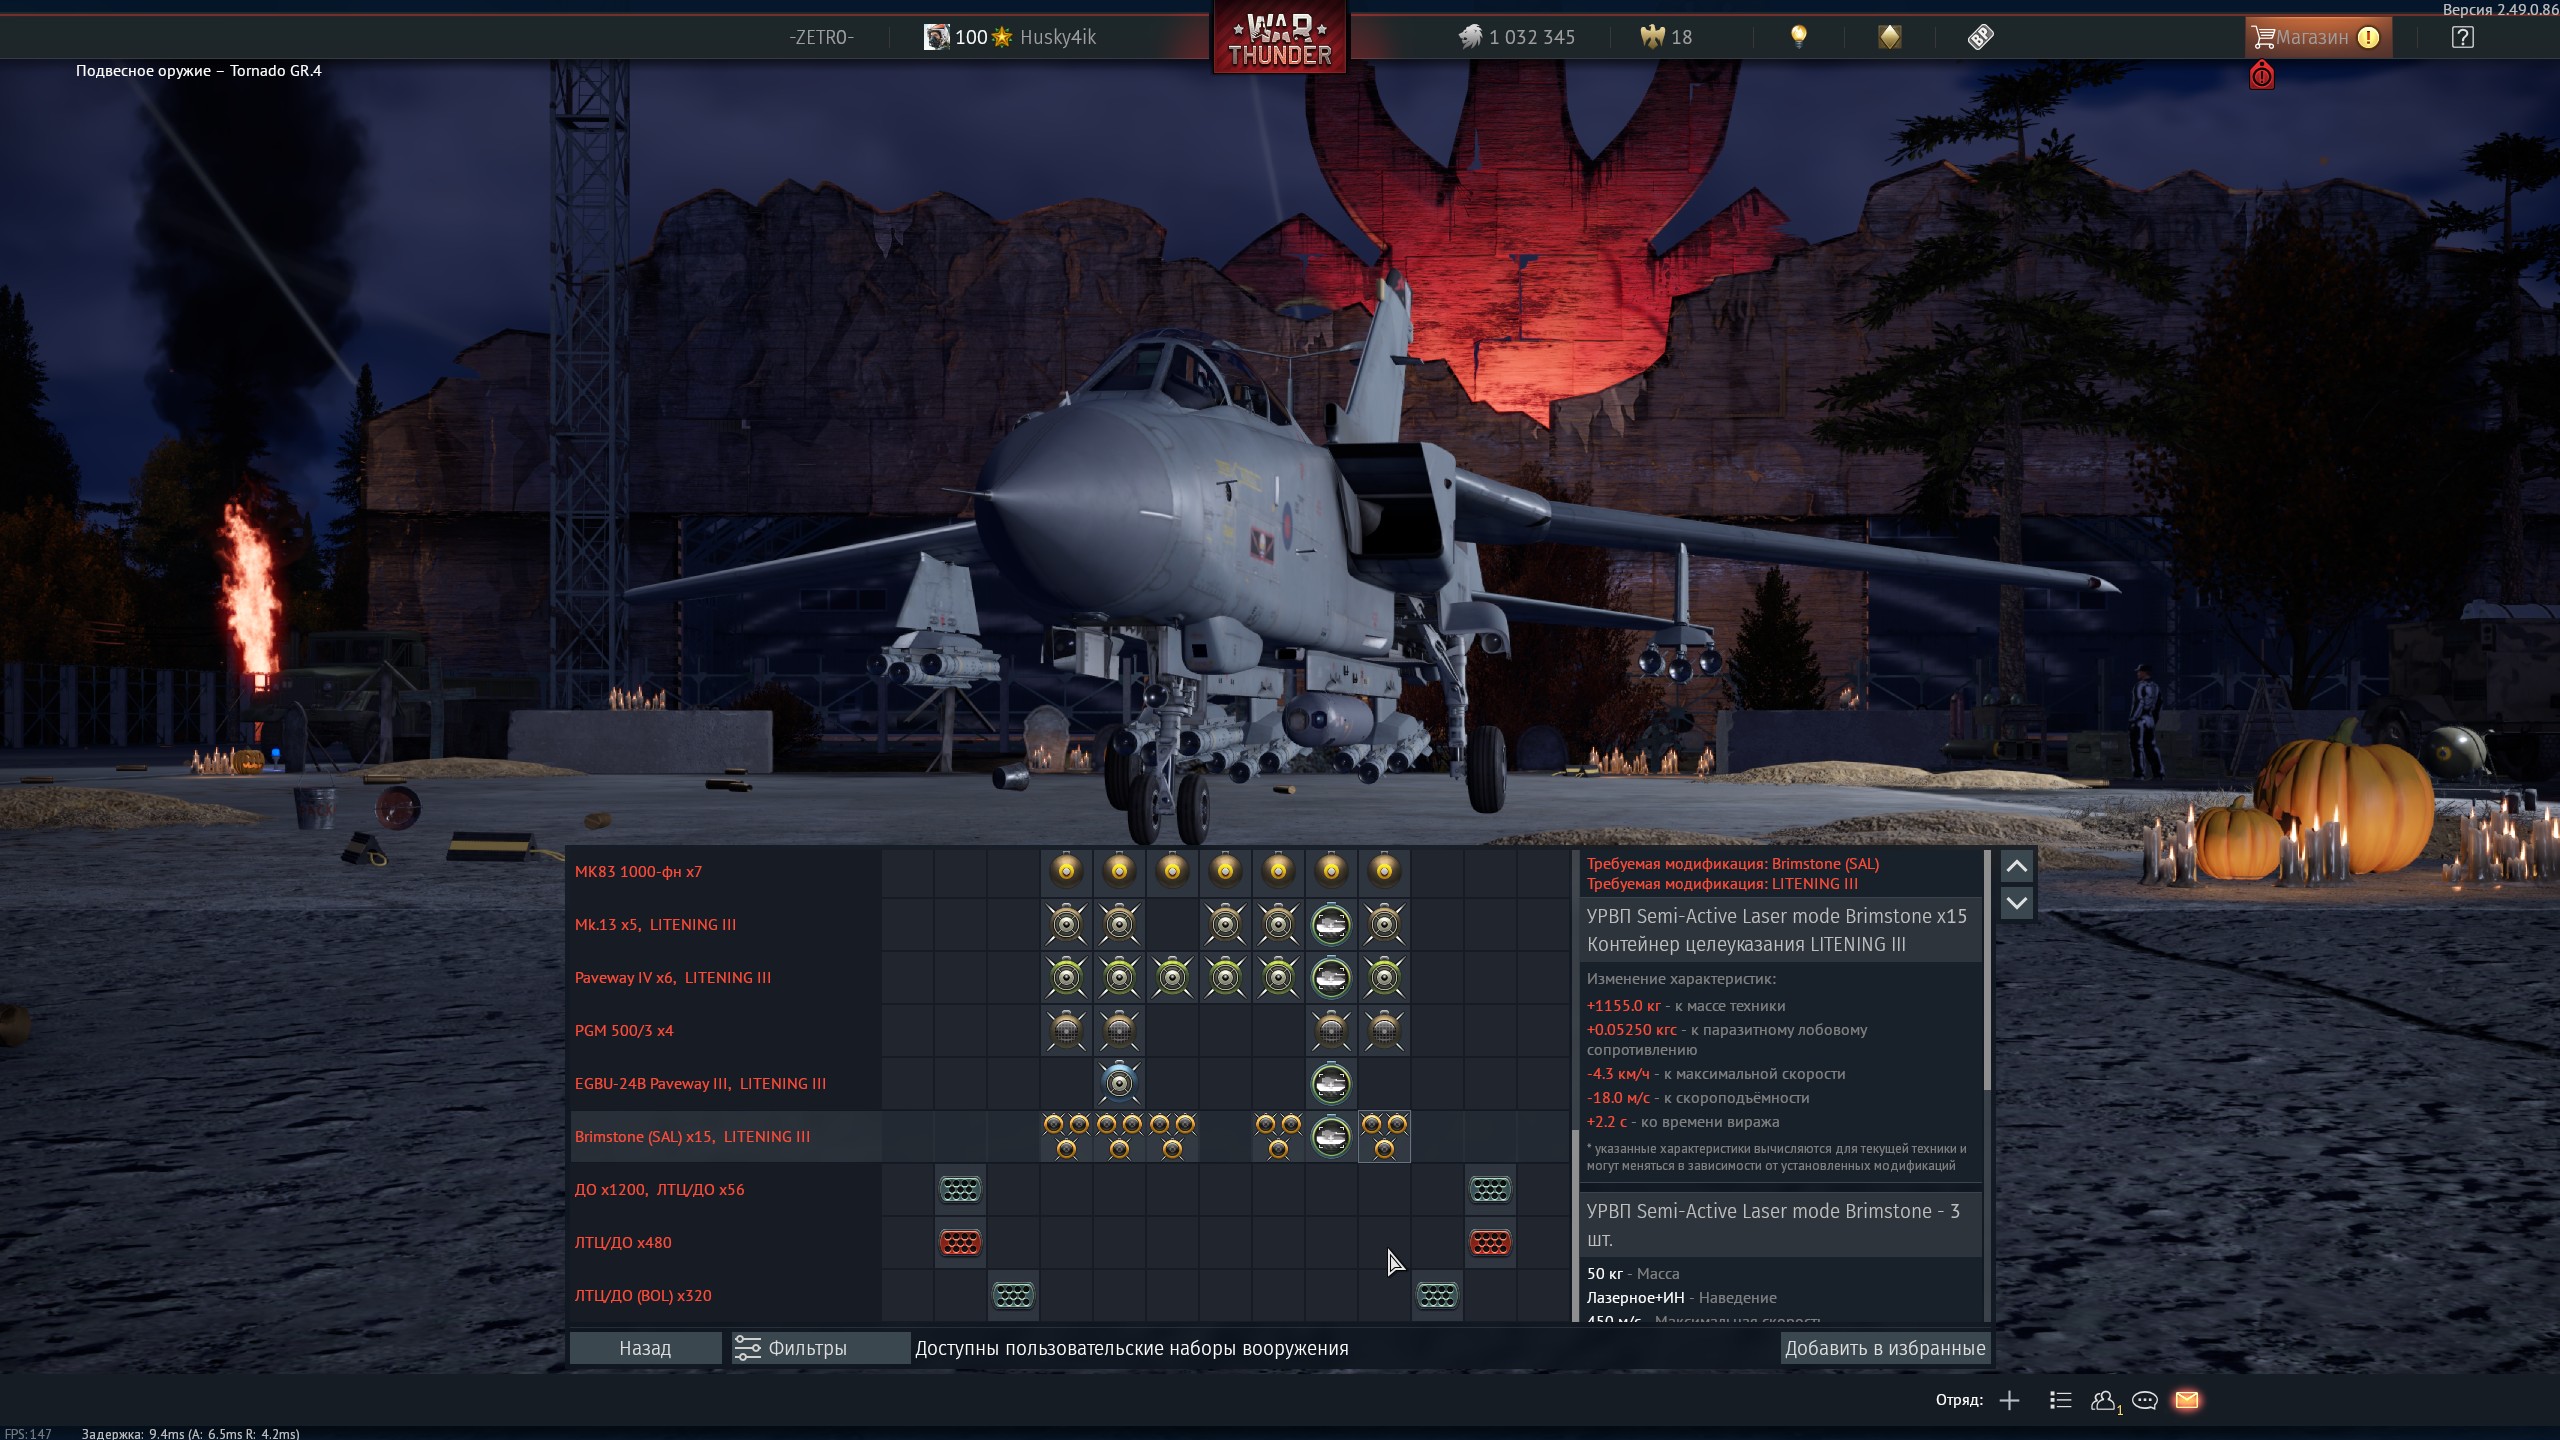Viewport: 2560px width, 1440px height.
Task: Open the contacts friends icon
Action: (x=2102, y=1400)
